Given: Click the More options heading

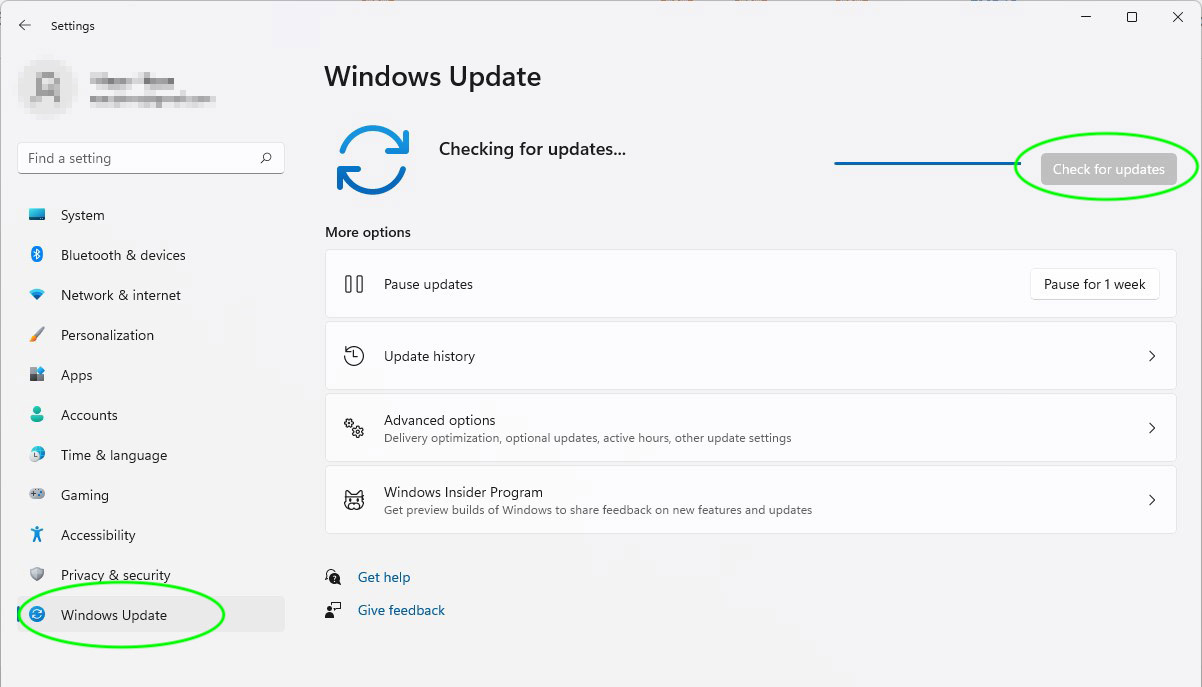Looking at the screenshot, I should (x=368, y=232).
